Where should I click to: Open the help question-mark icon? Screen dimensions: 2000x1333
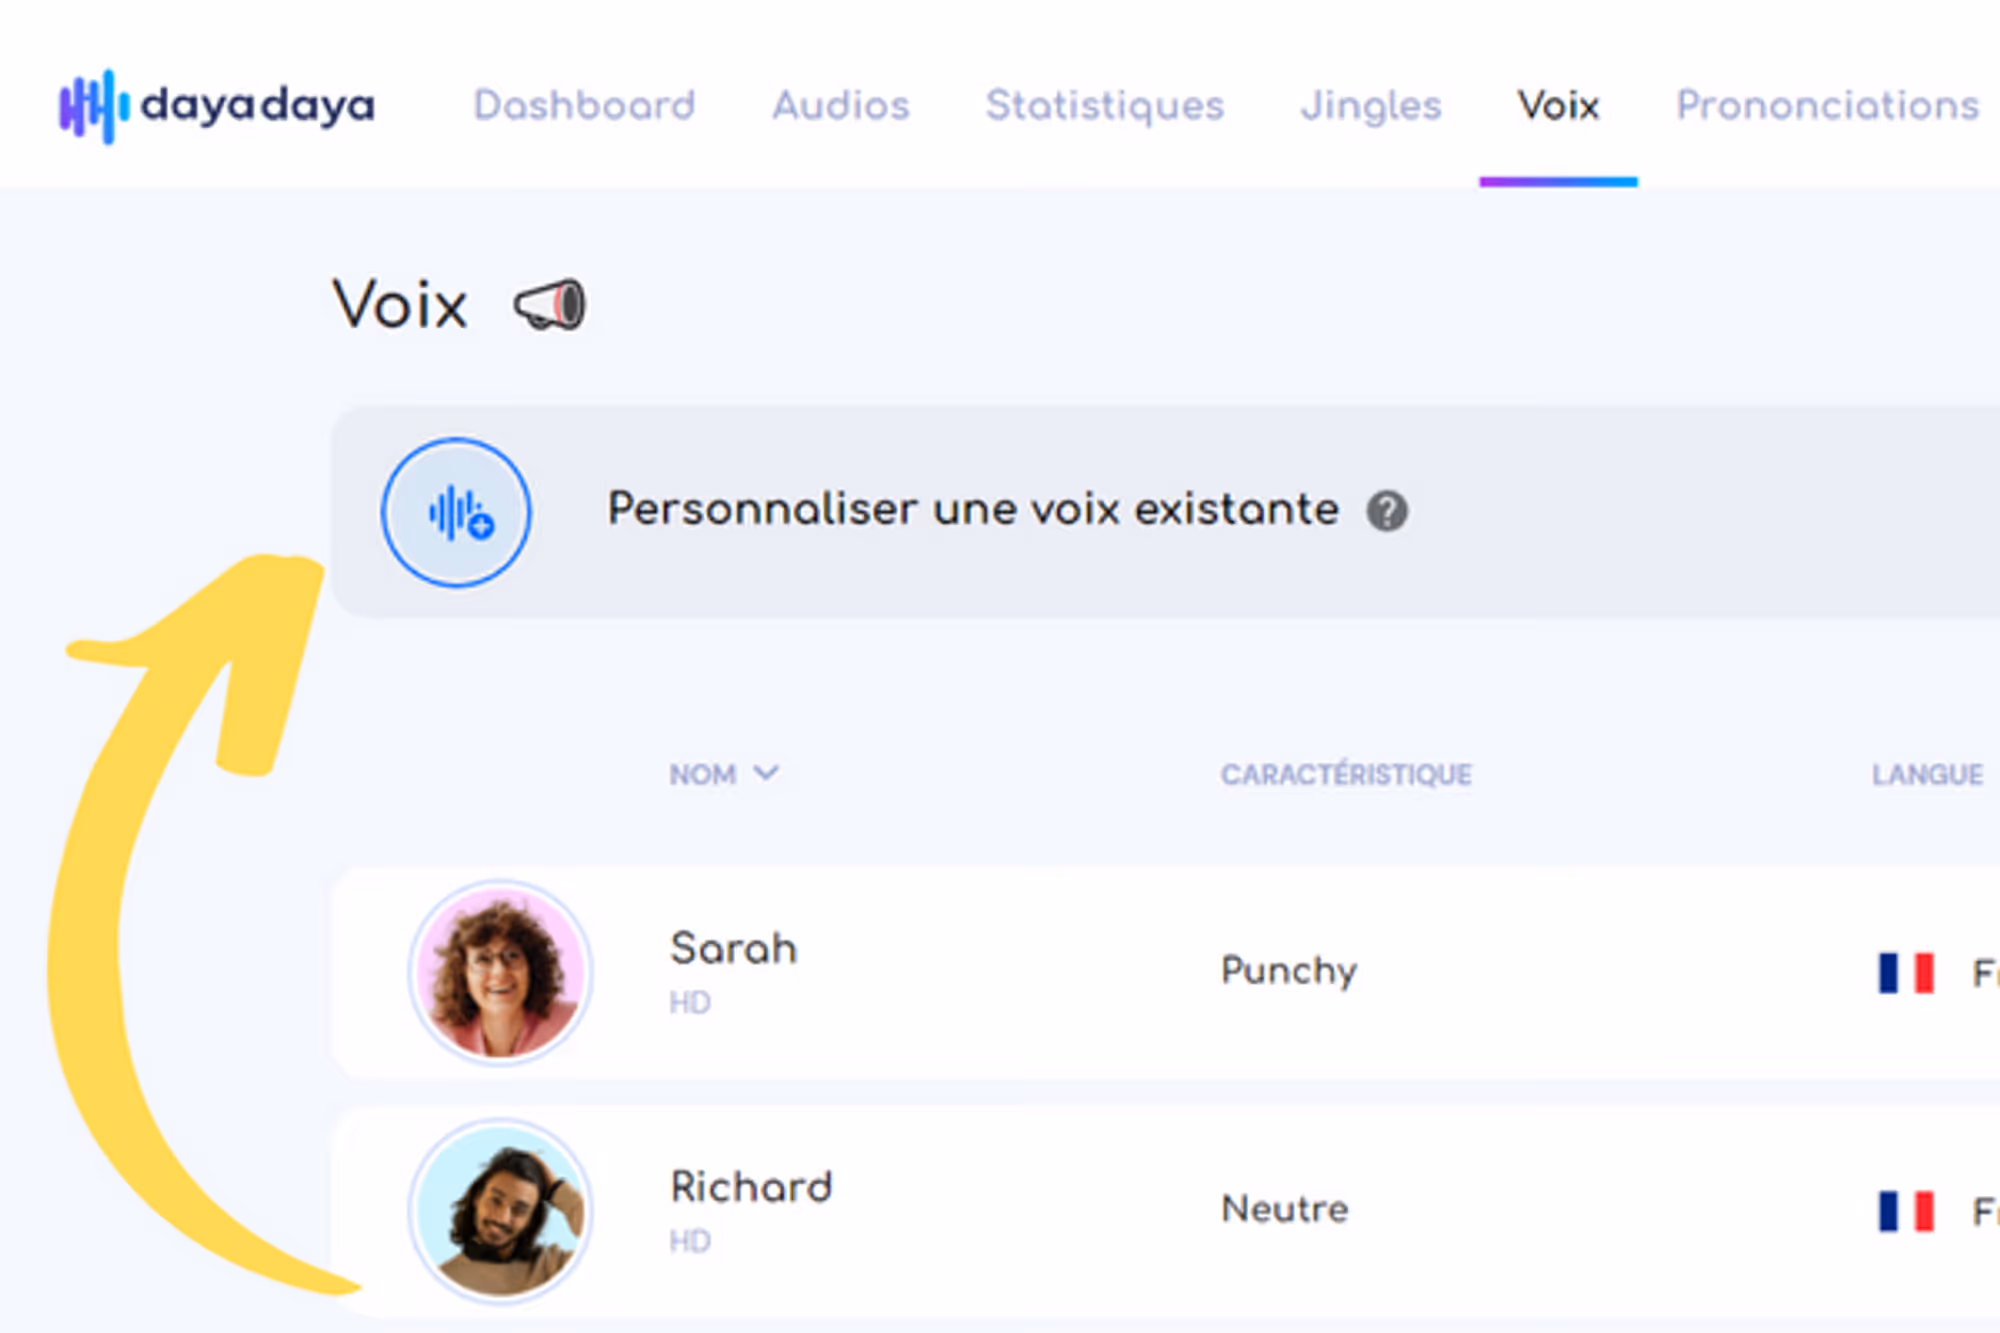click(1389, 510)
